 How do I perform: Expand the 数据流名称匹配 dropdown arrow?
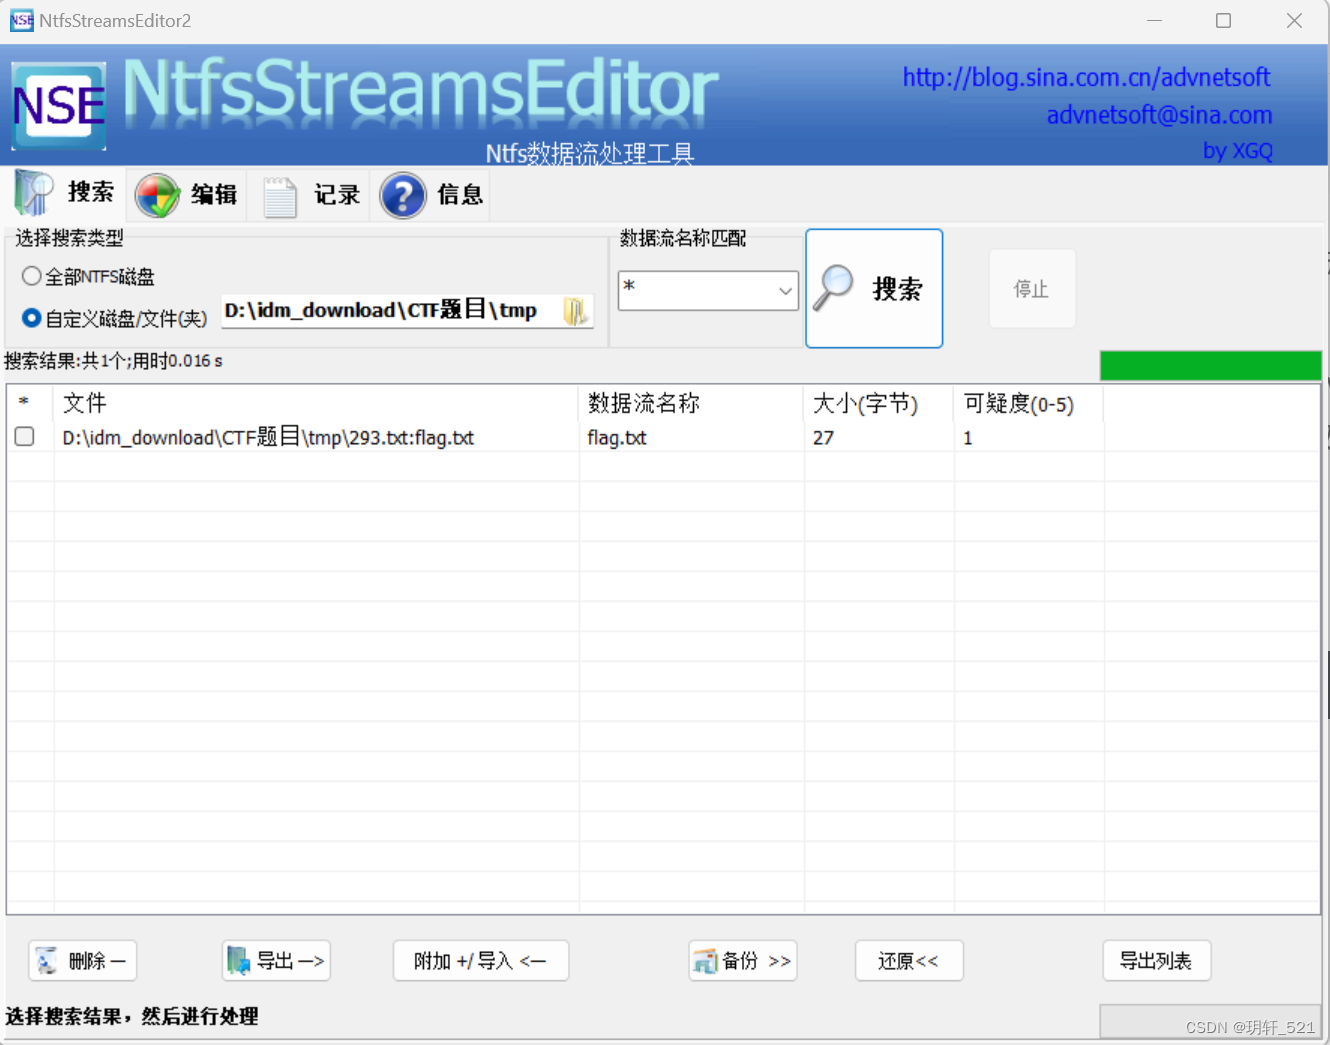pos(785,291)
